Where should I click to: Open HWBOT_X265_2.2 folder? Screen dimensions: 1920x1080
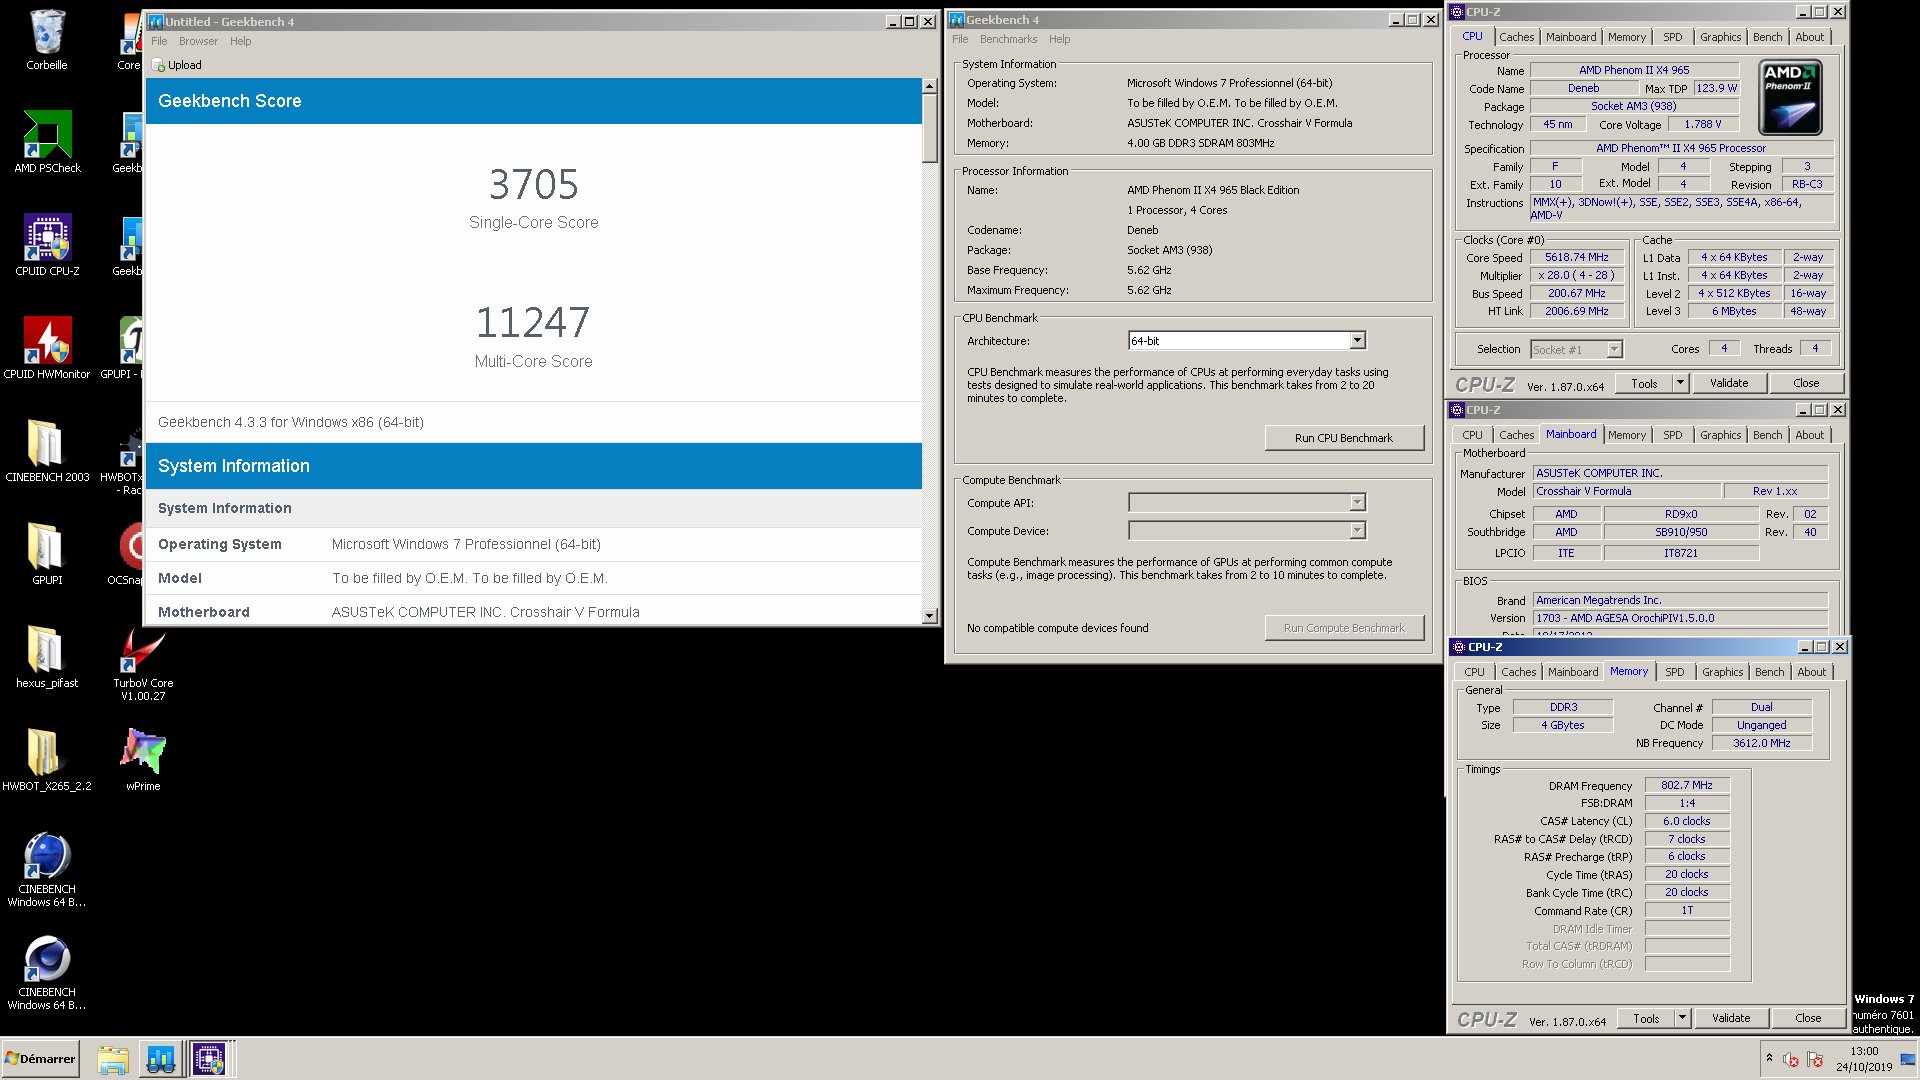click(47, 760)
